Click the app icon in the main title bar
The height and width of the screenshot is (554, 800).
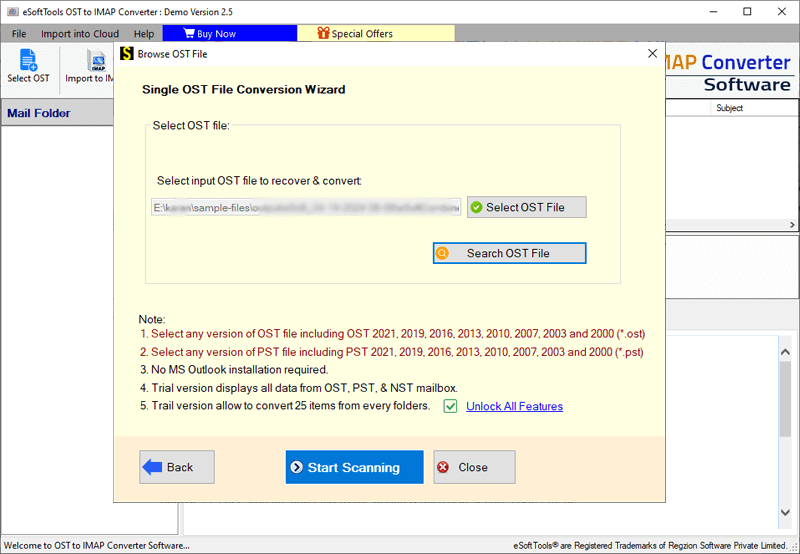tap(12, 11)
